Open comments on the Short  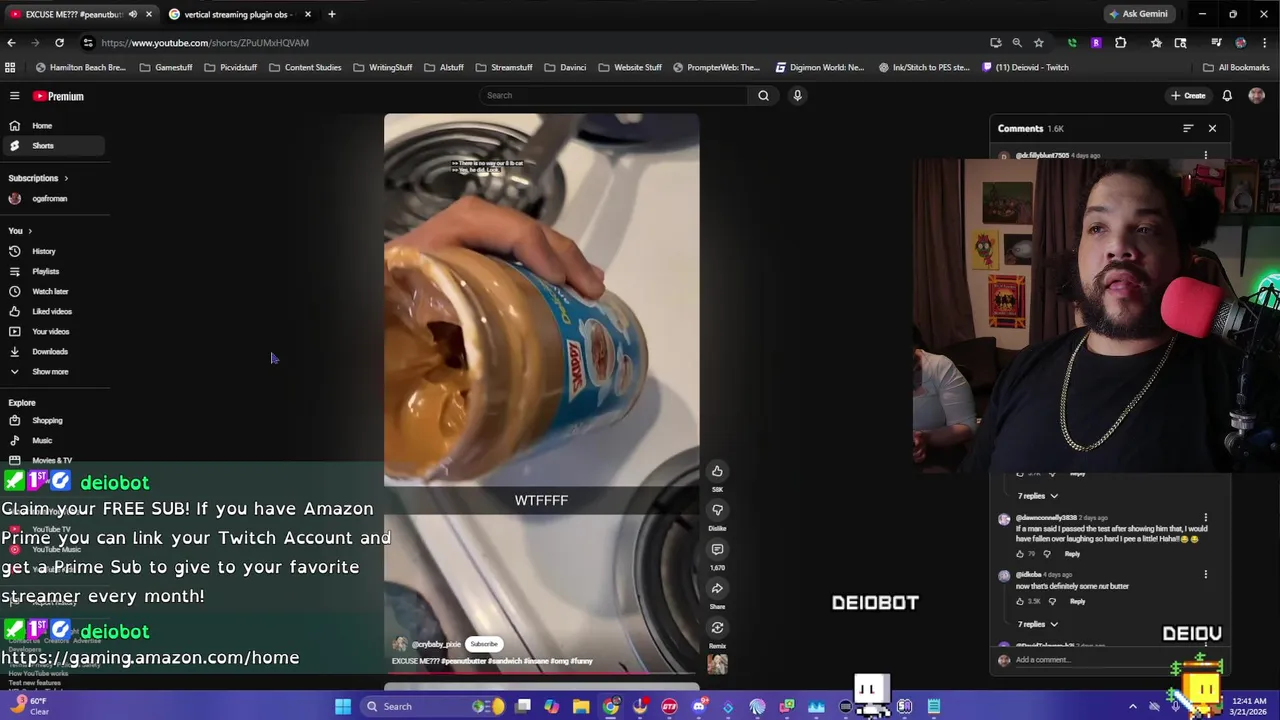pyautogui.click(x=717, y=549)
